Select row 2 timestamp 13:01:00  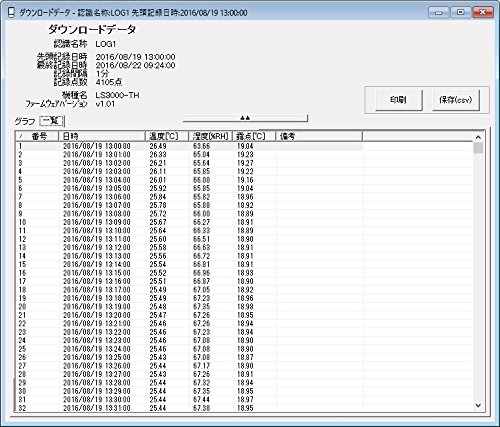97,154
